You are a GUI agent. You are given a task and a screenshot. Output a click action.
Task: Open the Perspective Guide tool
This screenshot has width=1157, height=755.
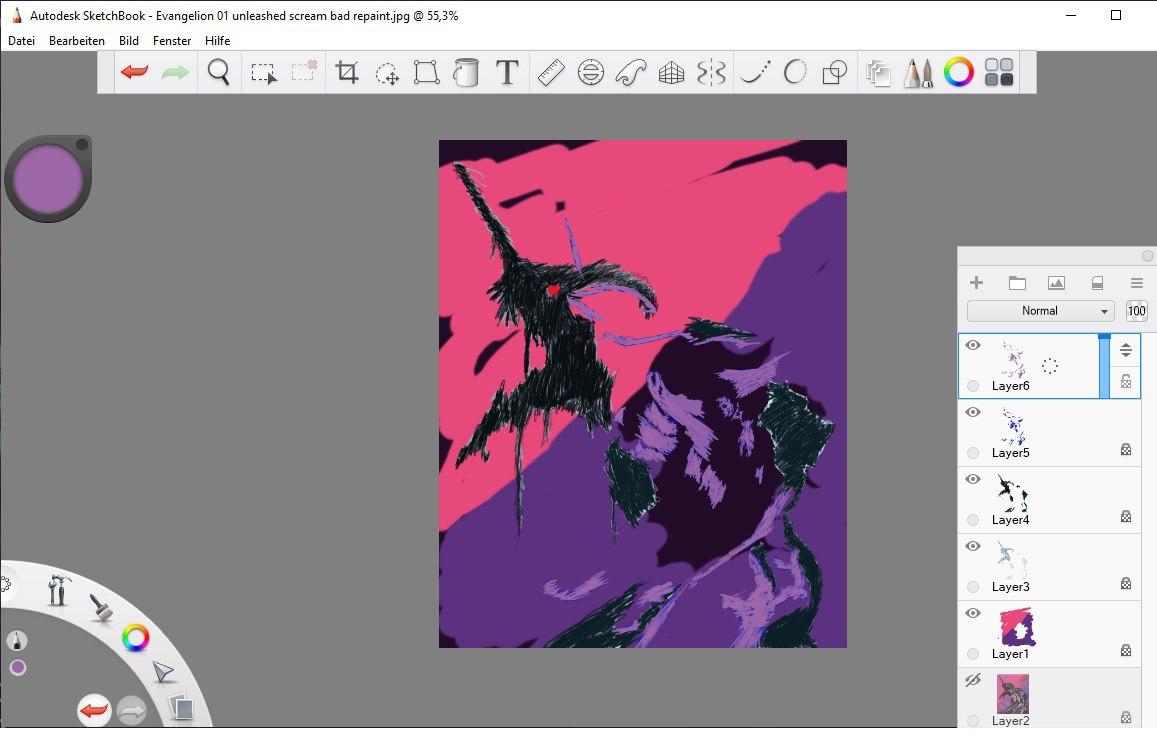point(671,72)
